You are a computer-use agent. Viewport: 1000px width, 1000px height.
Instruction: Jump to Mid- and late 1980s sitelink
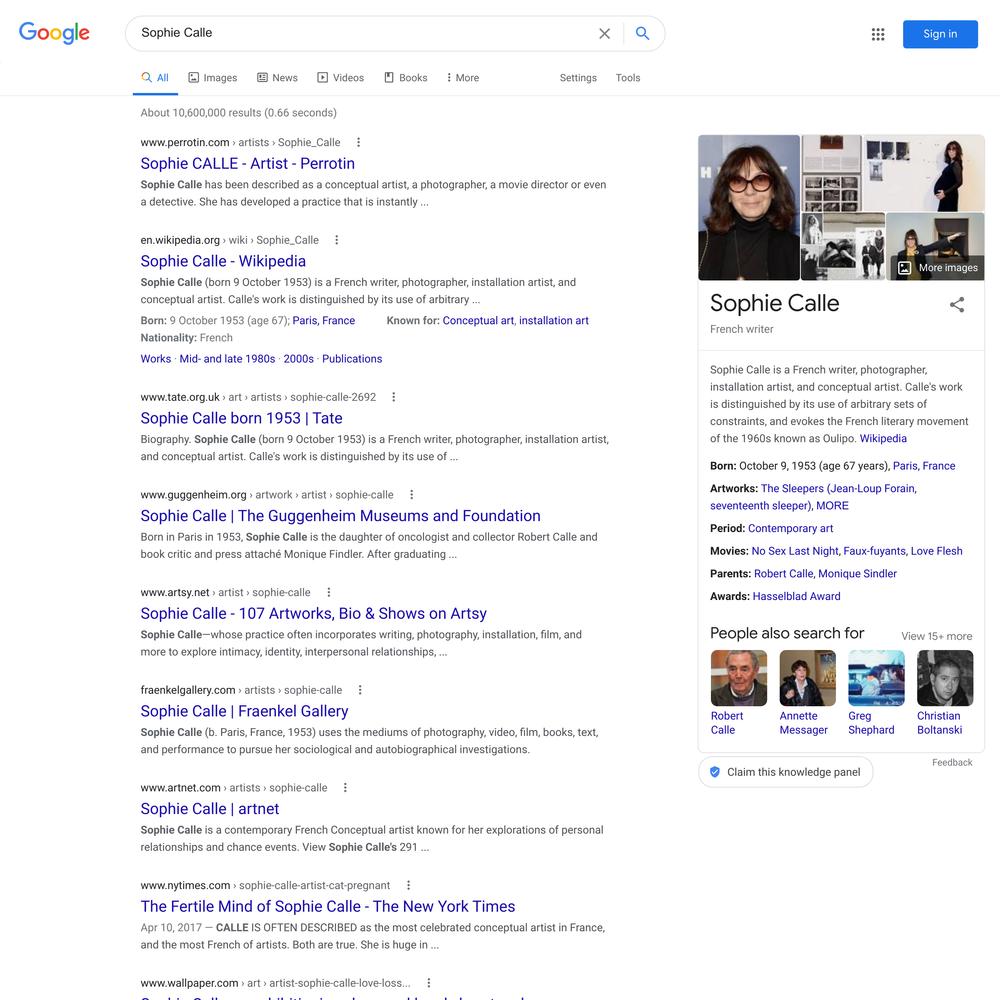[x=227, y=358]
